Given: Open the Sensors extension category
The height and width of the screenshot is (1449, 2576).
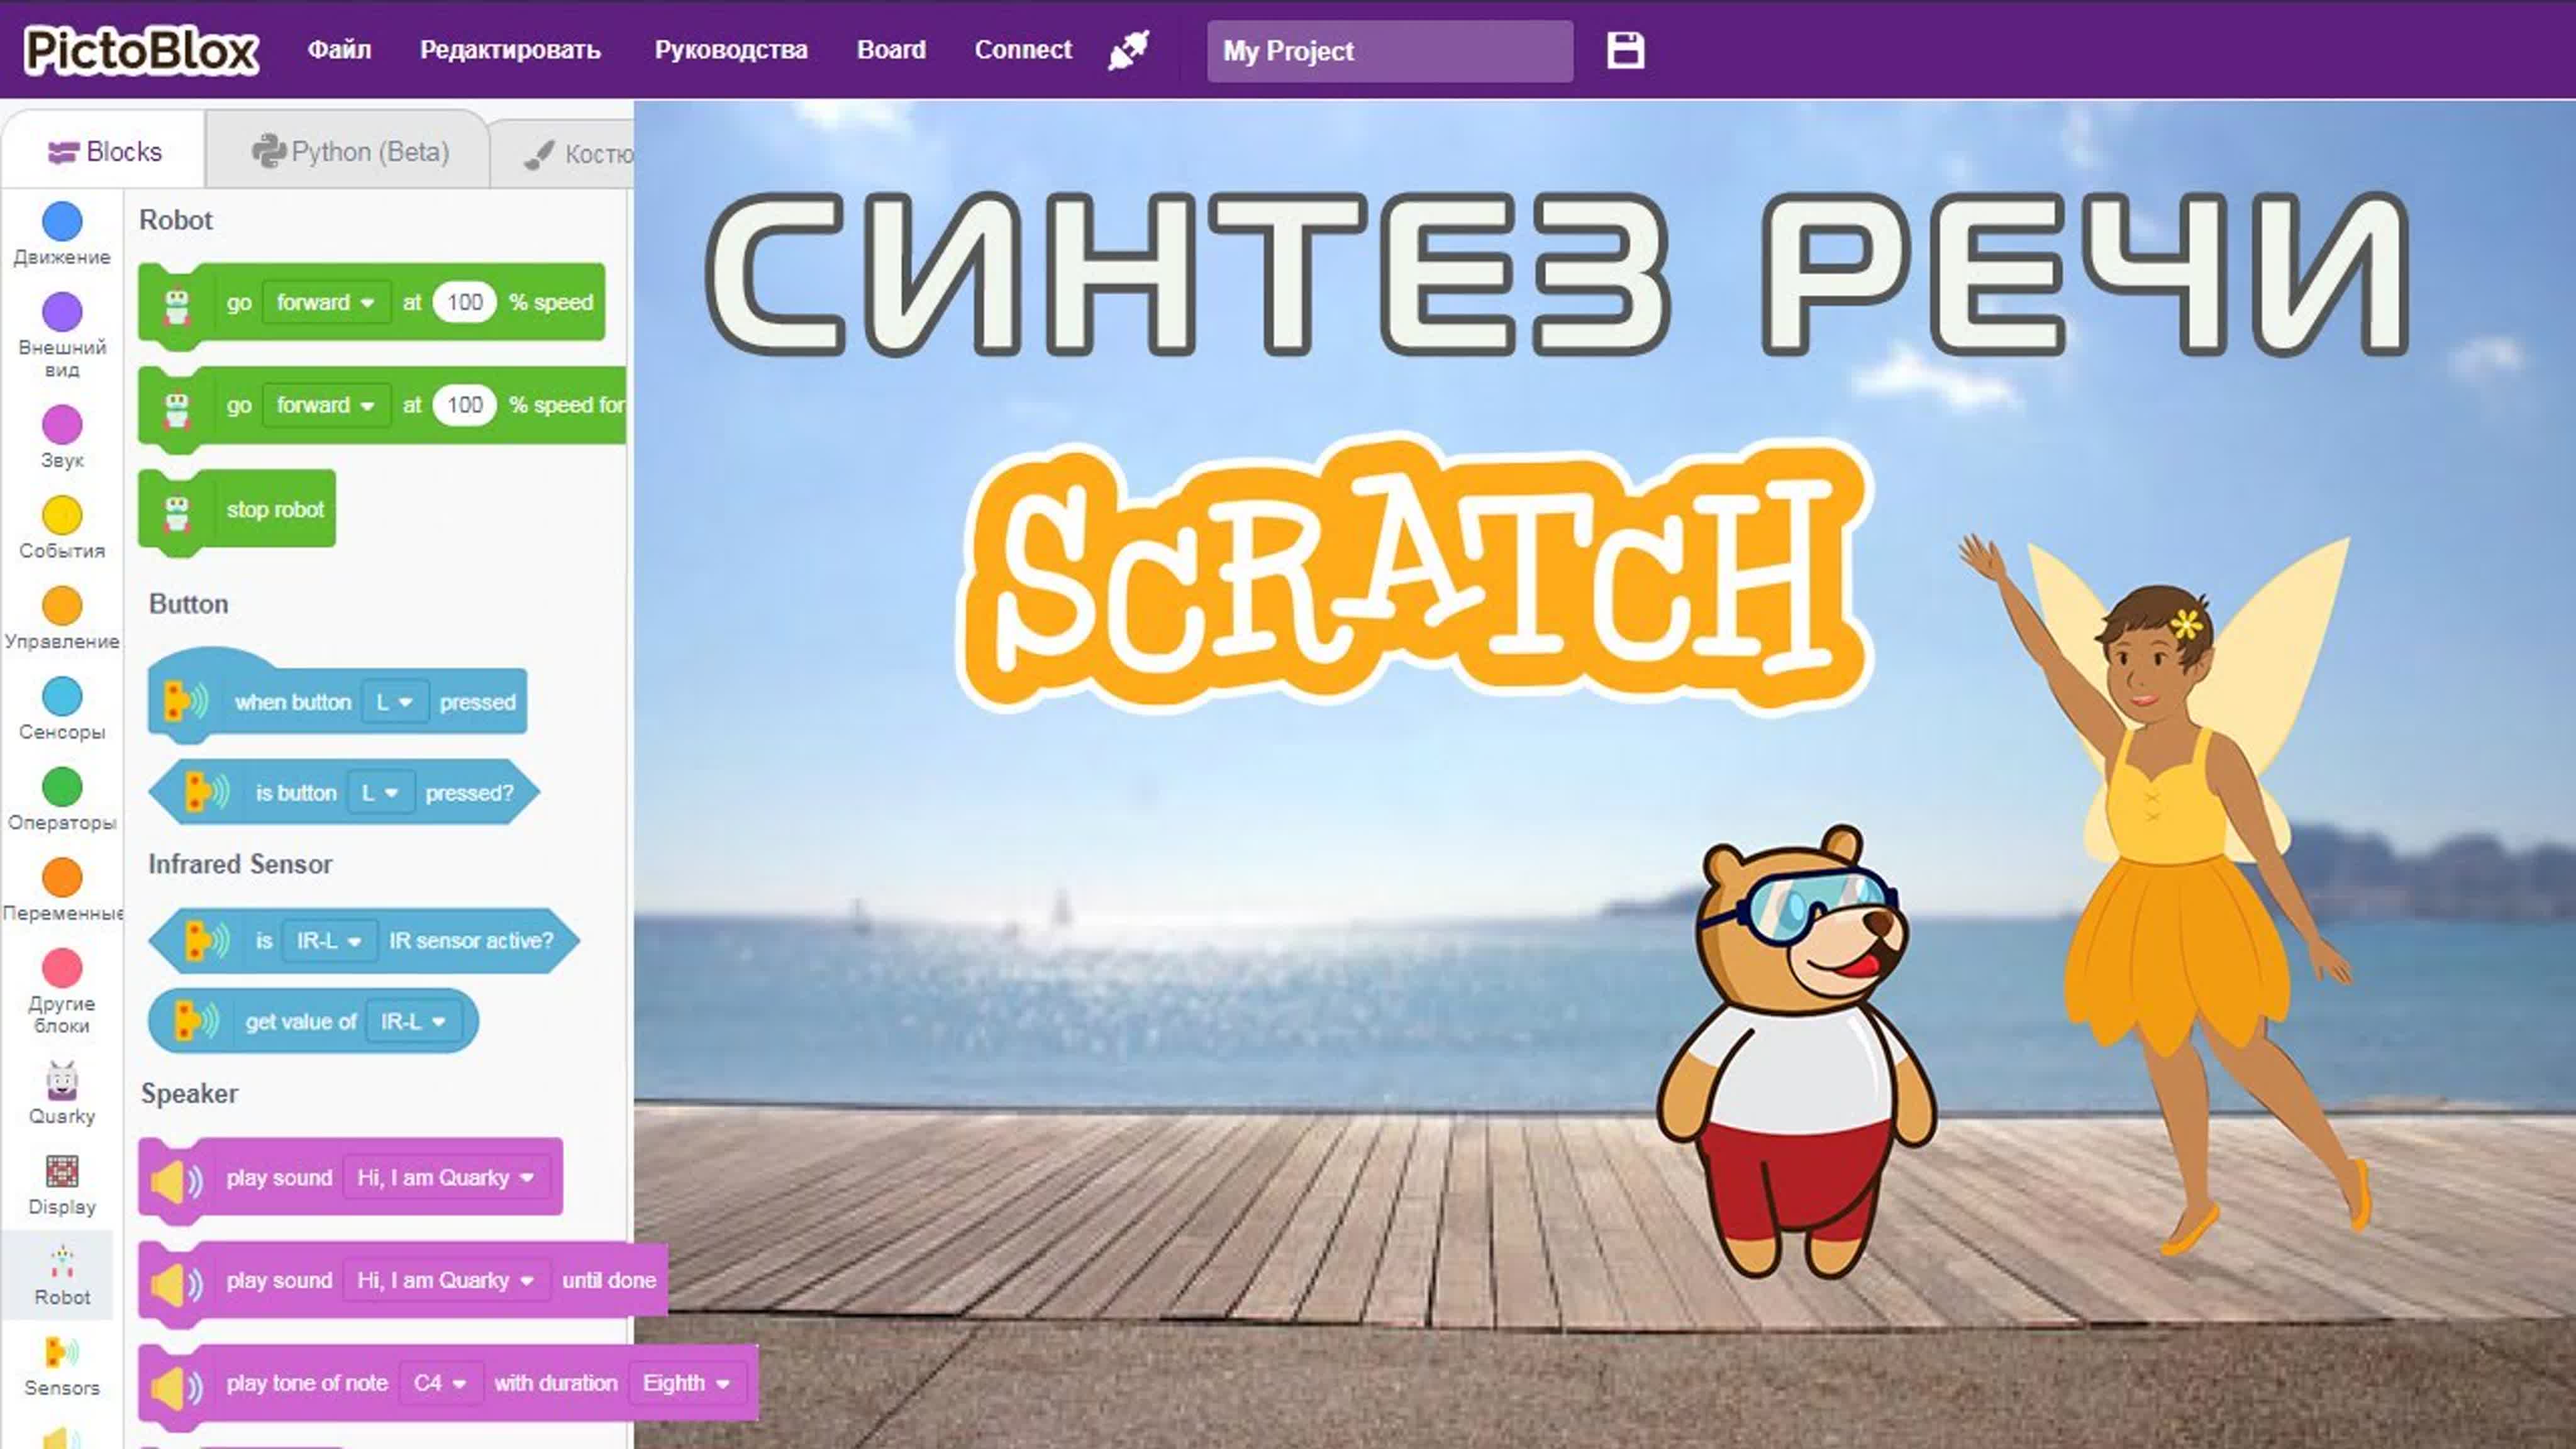Looking at the screenshot, I should [x=62, y=1366].
